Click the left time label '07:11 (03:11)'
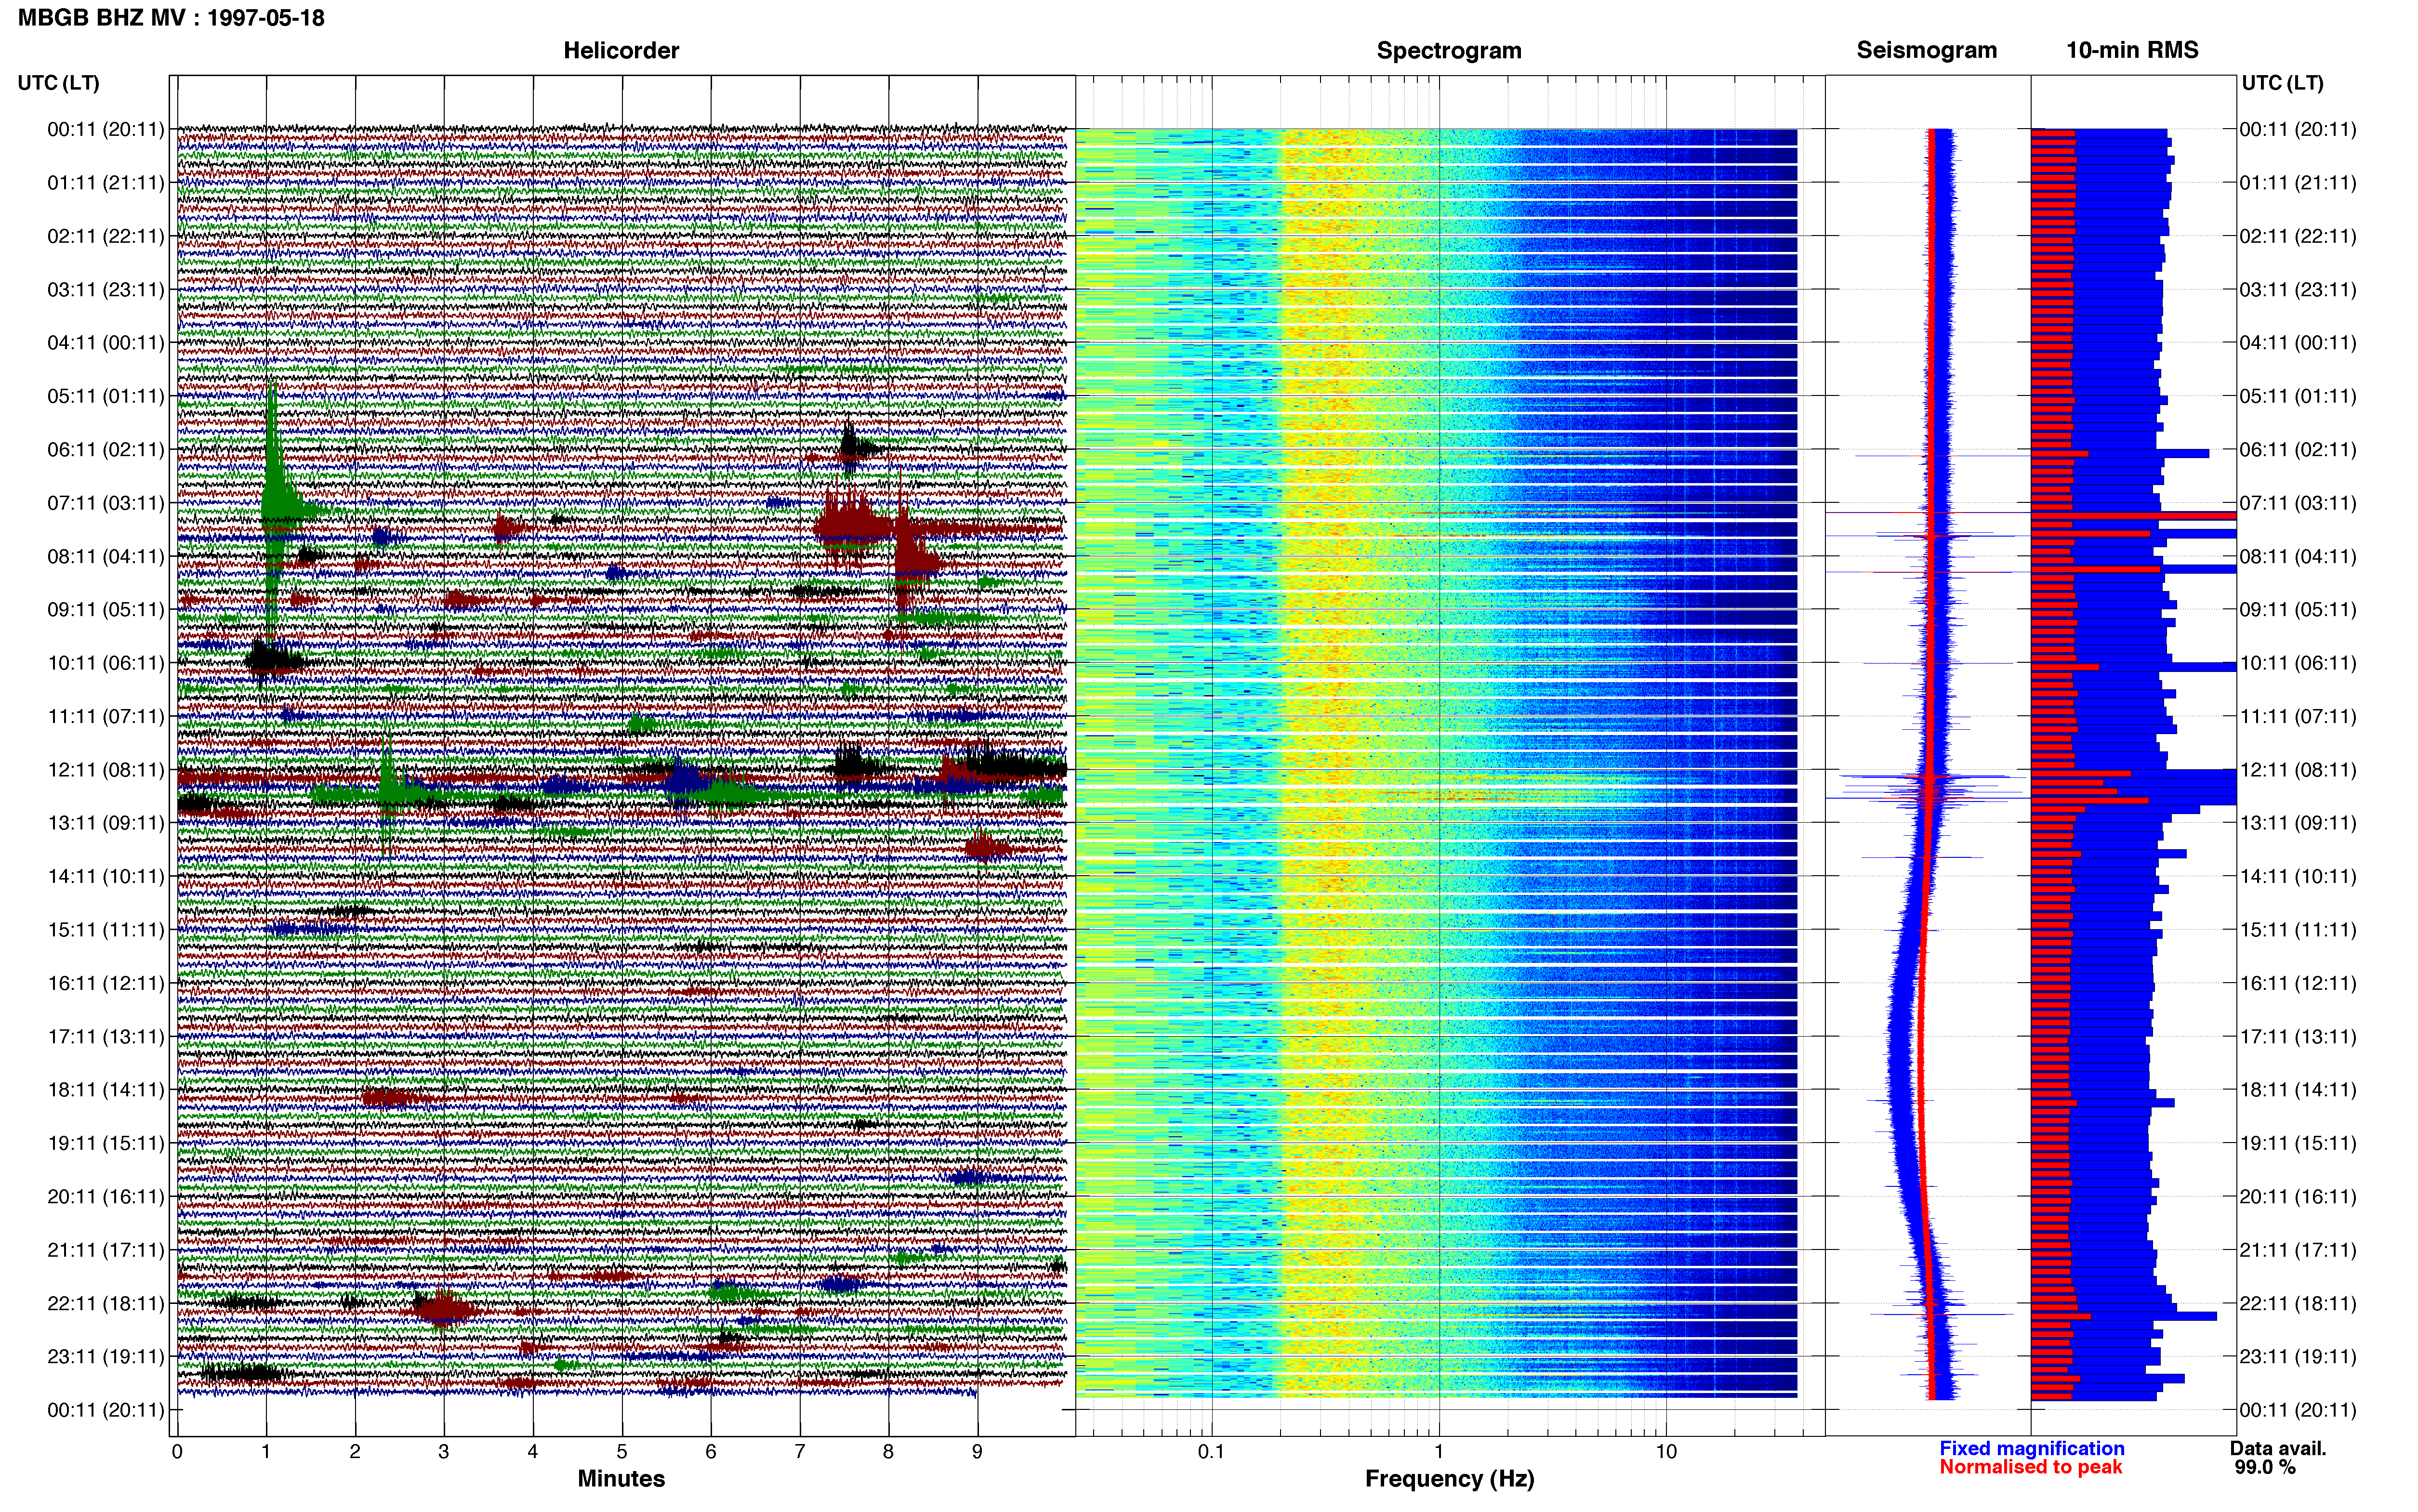The height and width of the screenshot is (1512, 2418). [106, 503]
